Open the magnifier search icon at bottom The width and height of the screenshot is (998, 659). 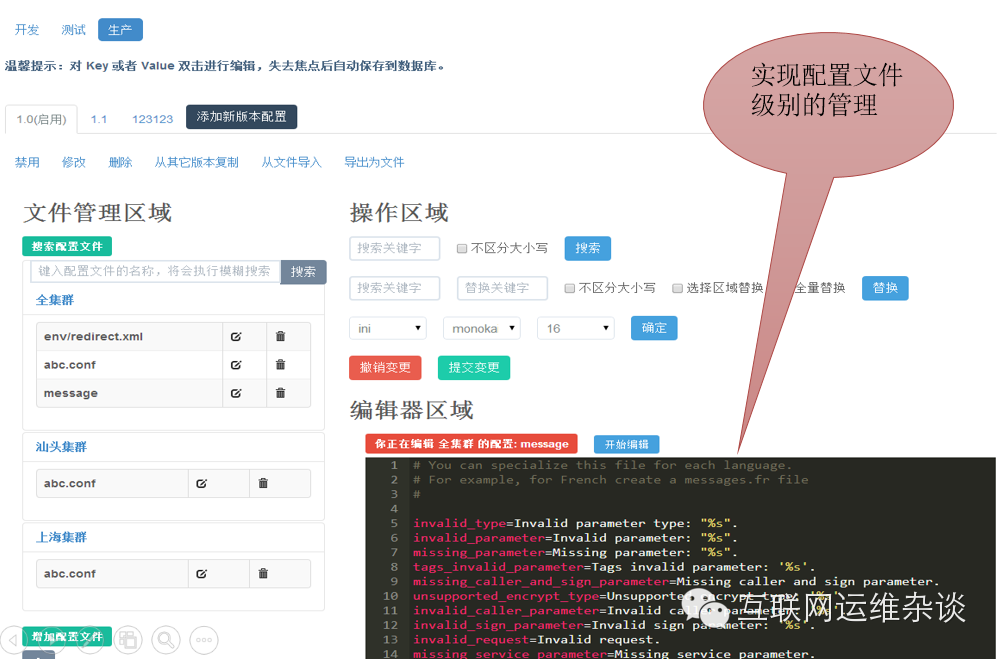164,640
